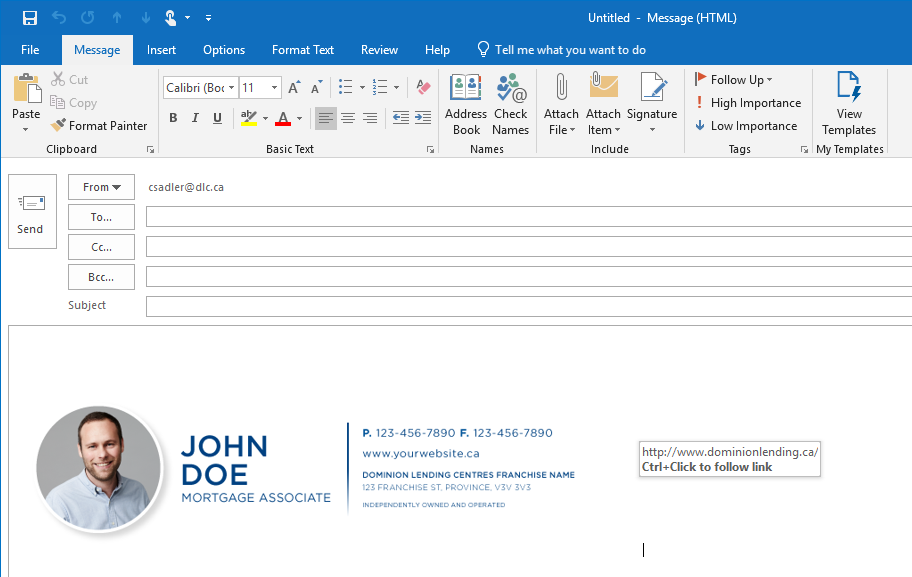The image size is (912, 577).
Task: Open the Signature menu
Action: coord(652,104)
